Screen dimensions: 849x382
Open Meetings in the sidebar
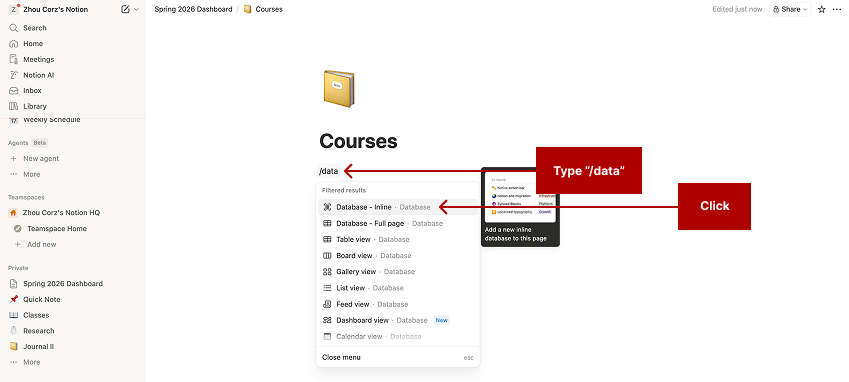pyautogui.click(x=73, y=59)
